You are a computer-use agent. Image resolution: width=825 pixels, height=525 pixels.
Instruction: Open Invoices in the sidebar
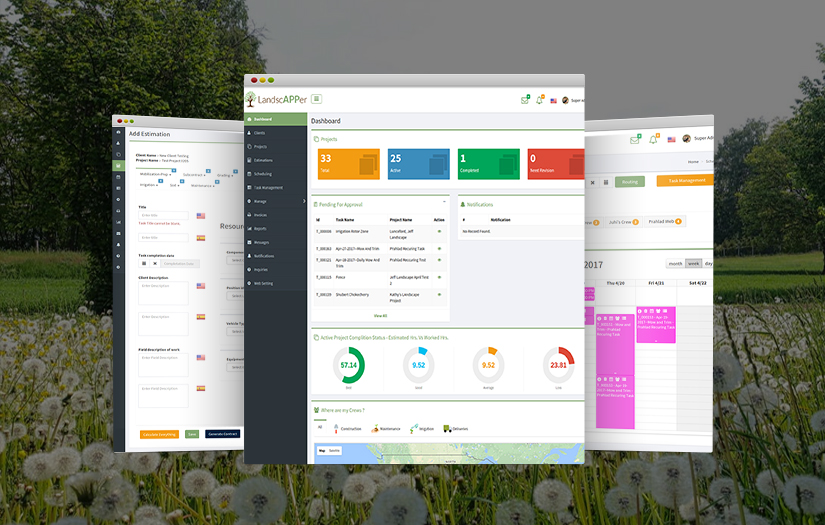click(x=275, y=215)
